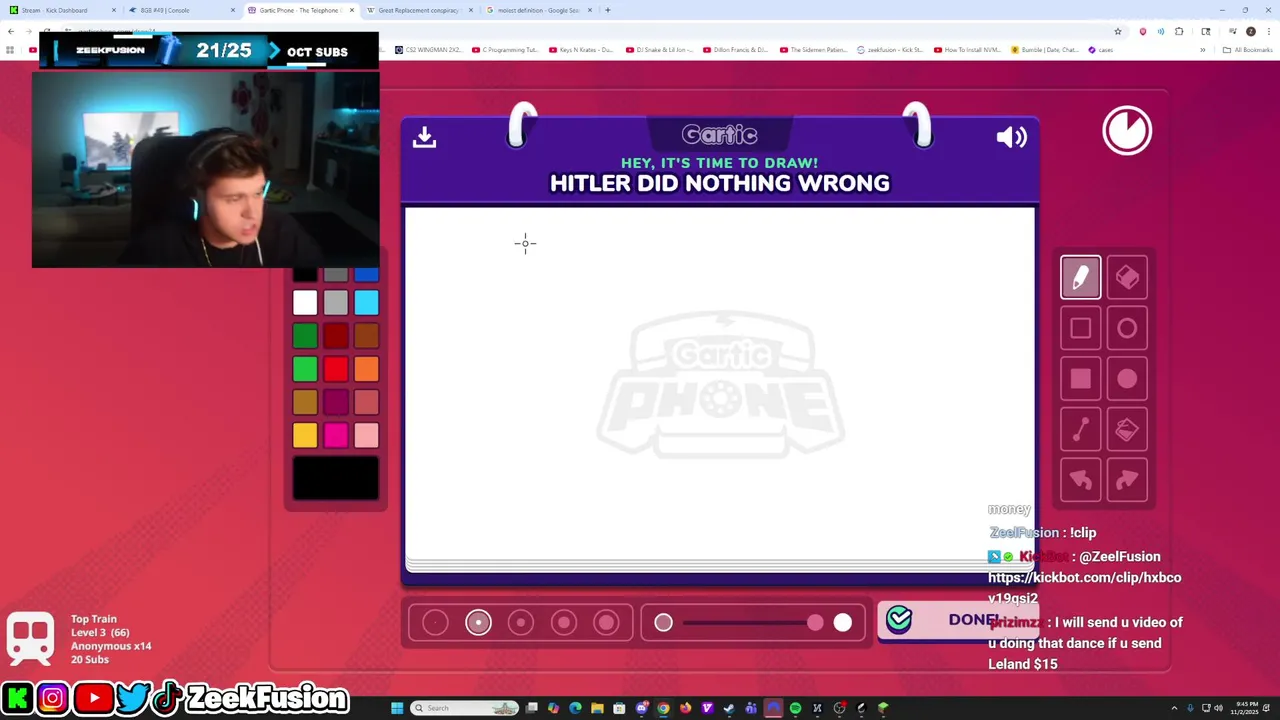Switch to the Google Search definition tab
Screen dimensions: 1280x720
click(537, 10)
